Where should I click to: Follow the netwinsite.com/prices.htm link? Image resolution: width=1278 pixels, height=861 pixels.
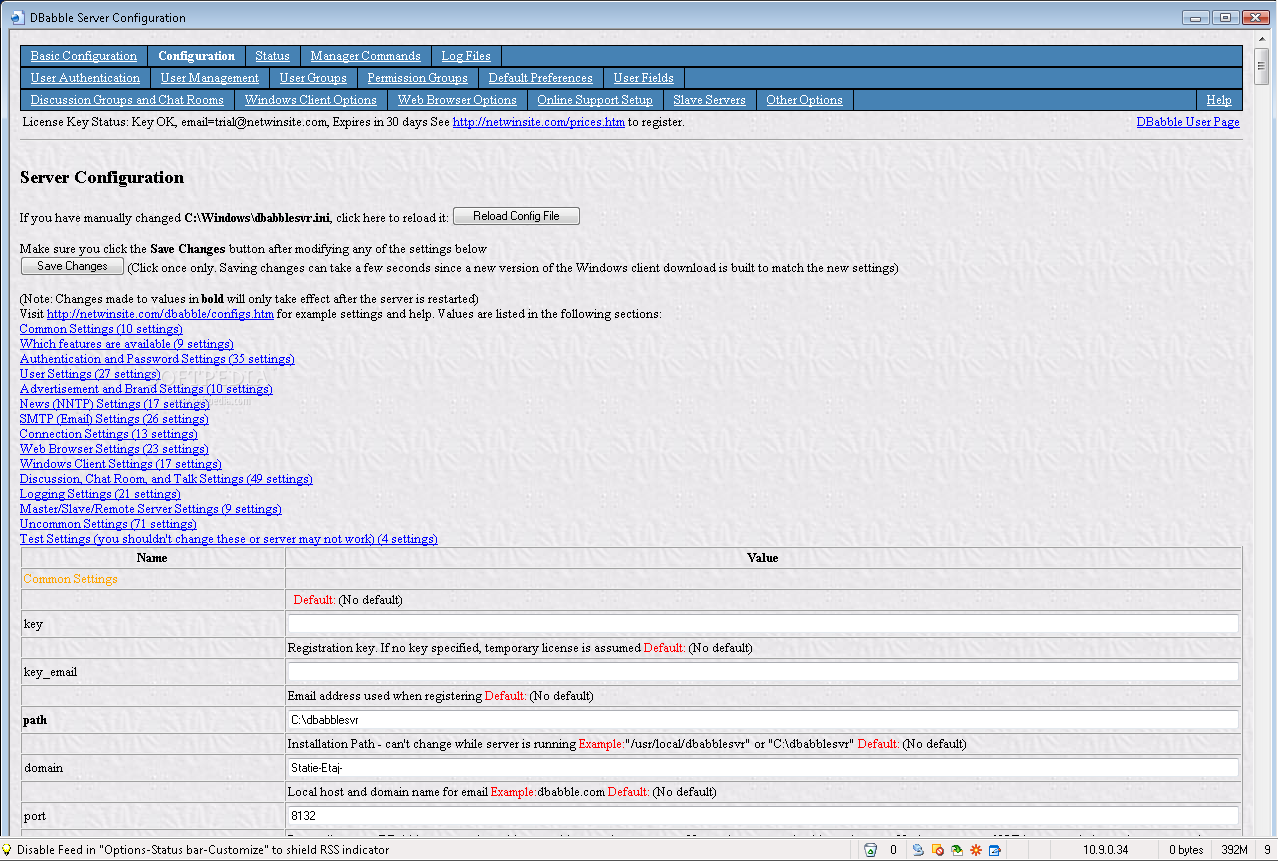[538, 122]
